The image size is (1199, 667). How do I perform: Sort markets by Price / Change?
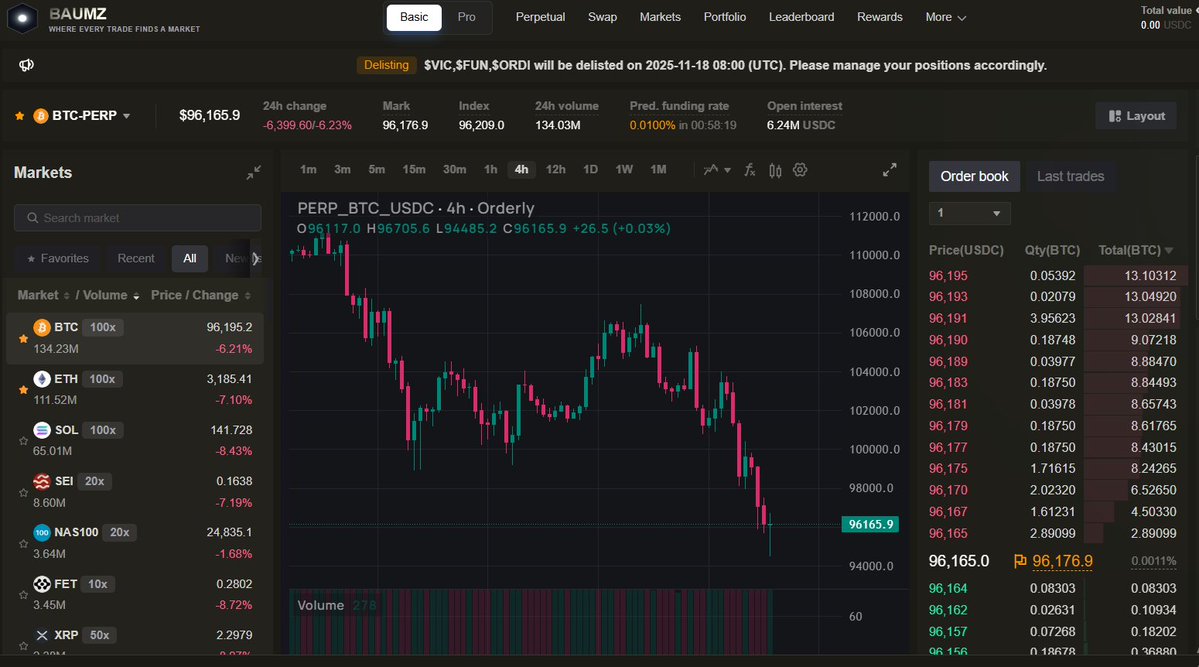(201, 295)
